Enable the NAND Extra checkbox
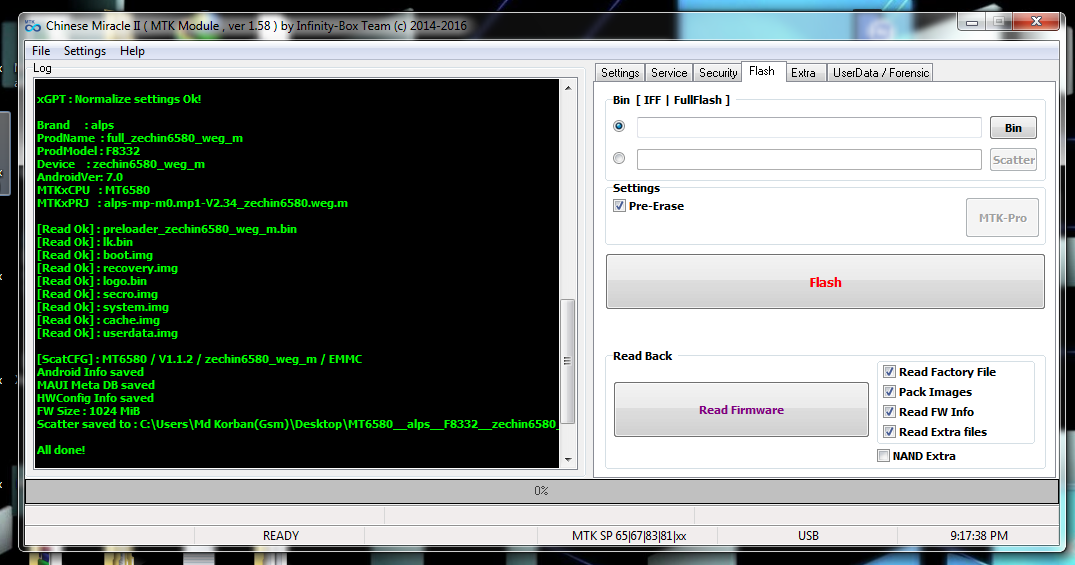1075x565 pixels. (x=884, y=456)
